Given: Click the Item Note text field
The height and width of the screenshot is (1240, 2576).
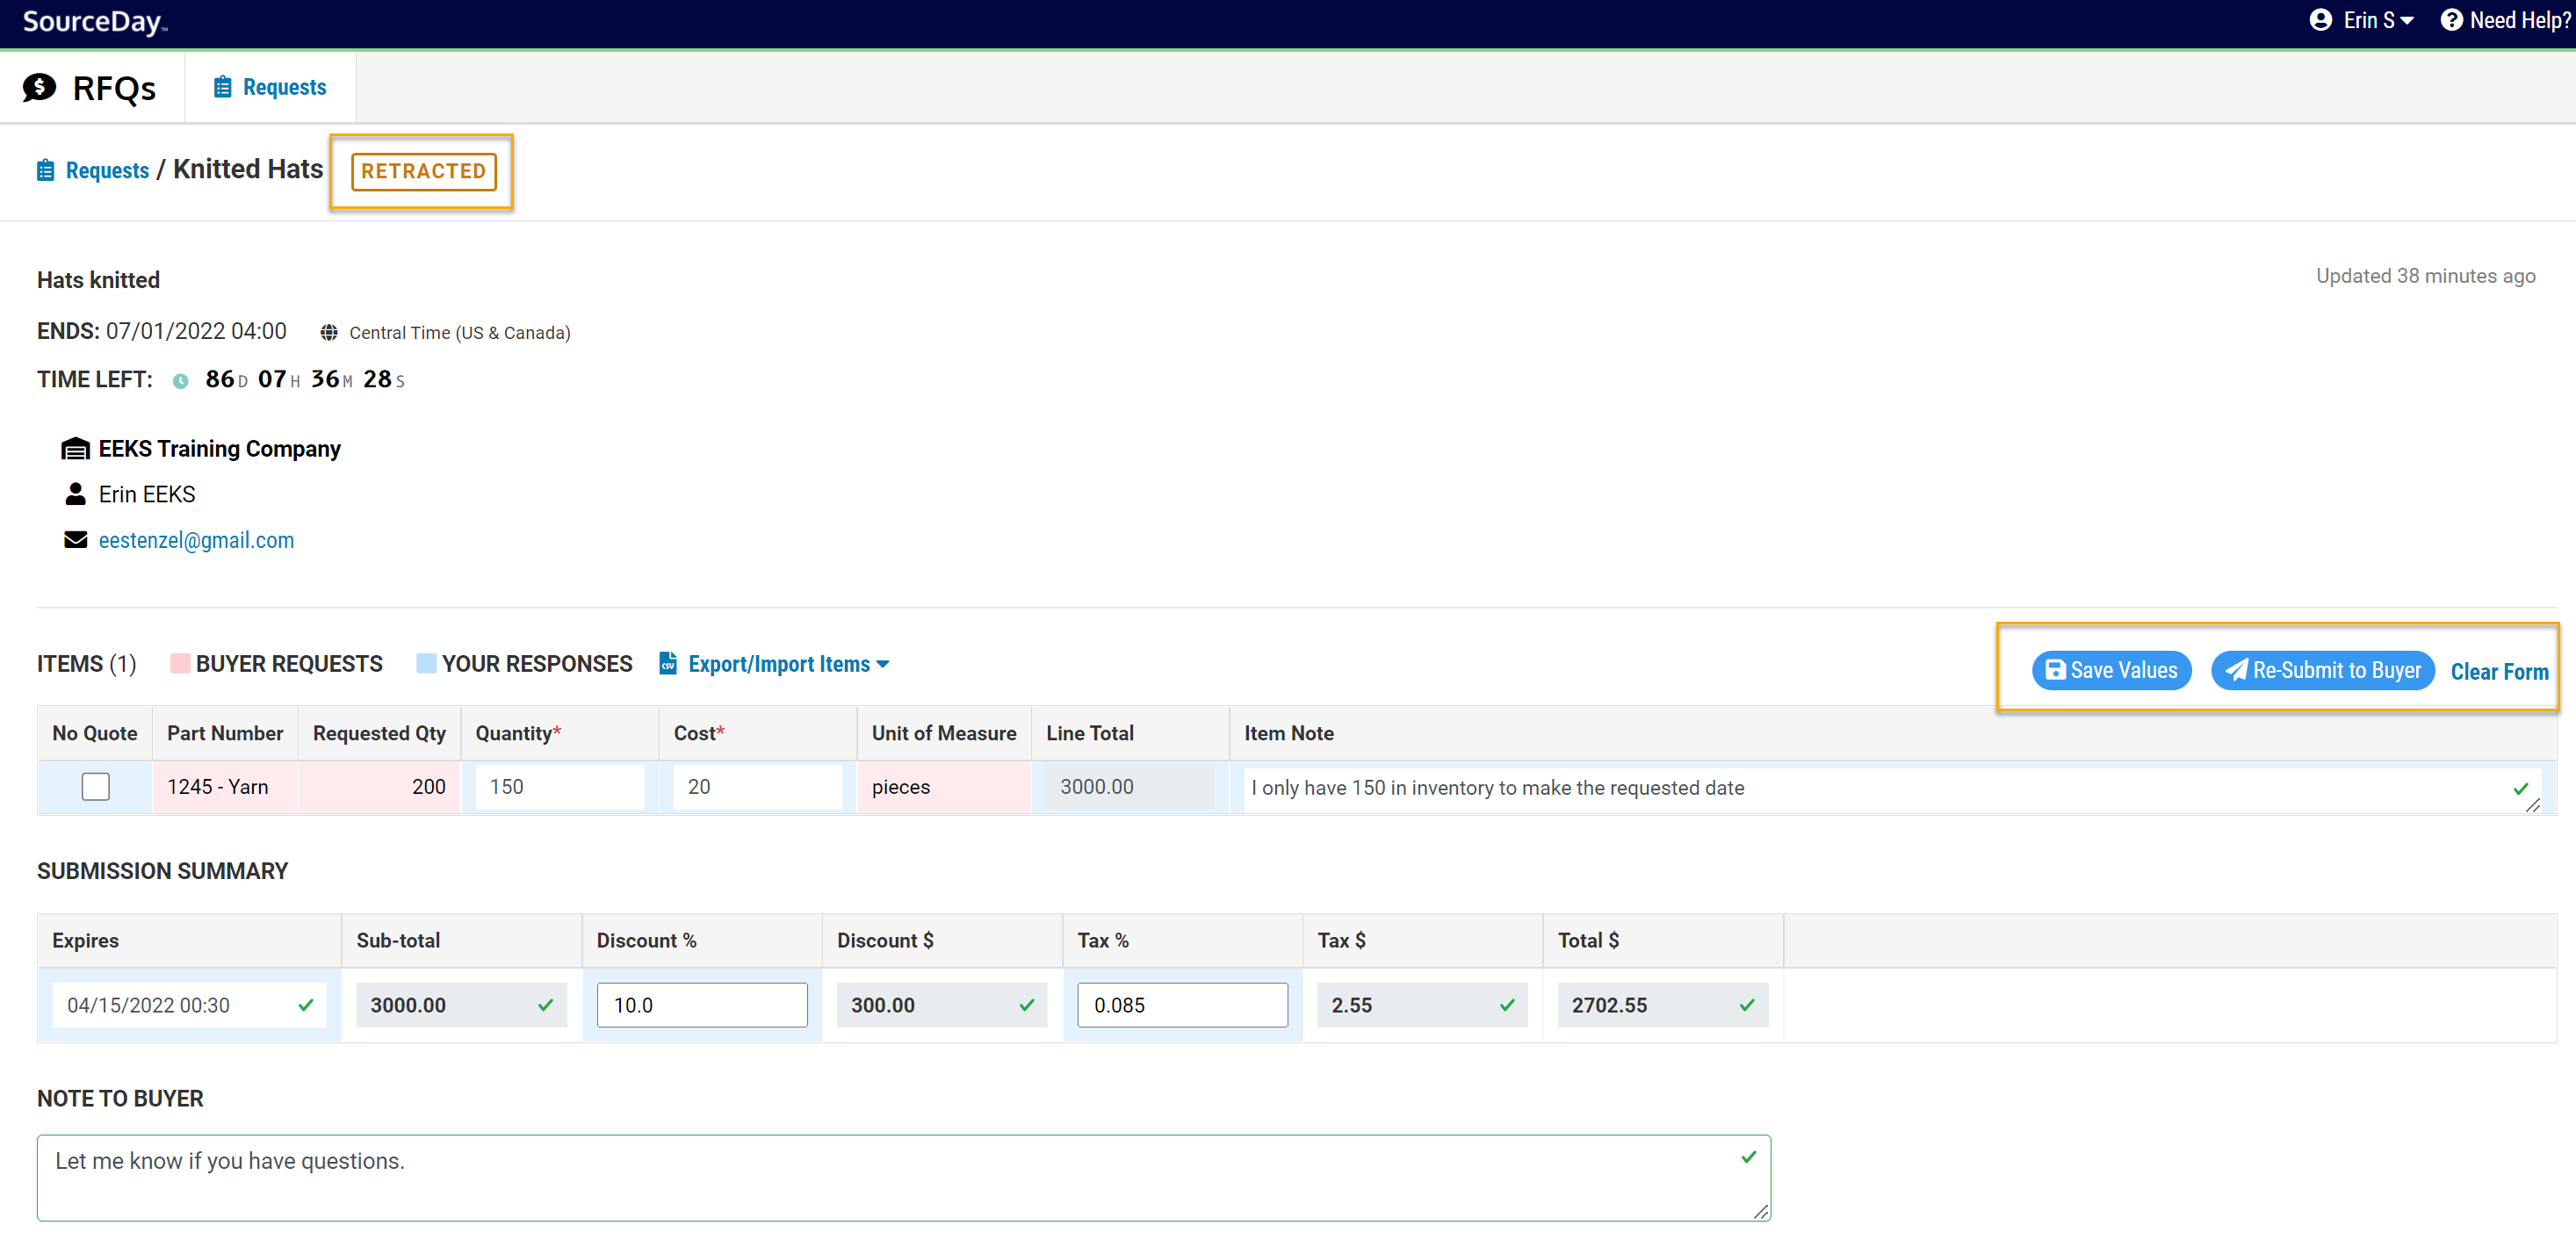Looking at the screenshot, I should pos(1891,789).
